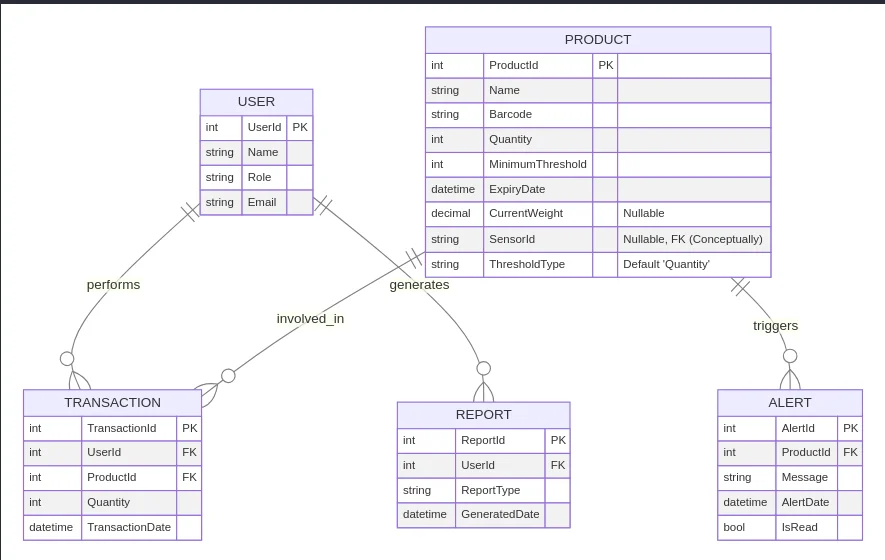Select the USER entity title

pyautogui.click(x=256, y=102)
